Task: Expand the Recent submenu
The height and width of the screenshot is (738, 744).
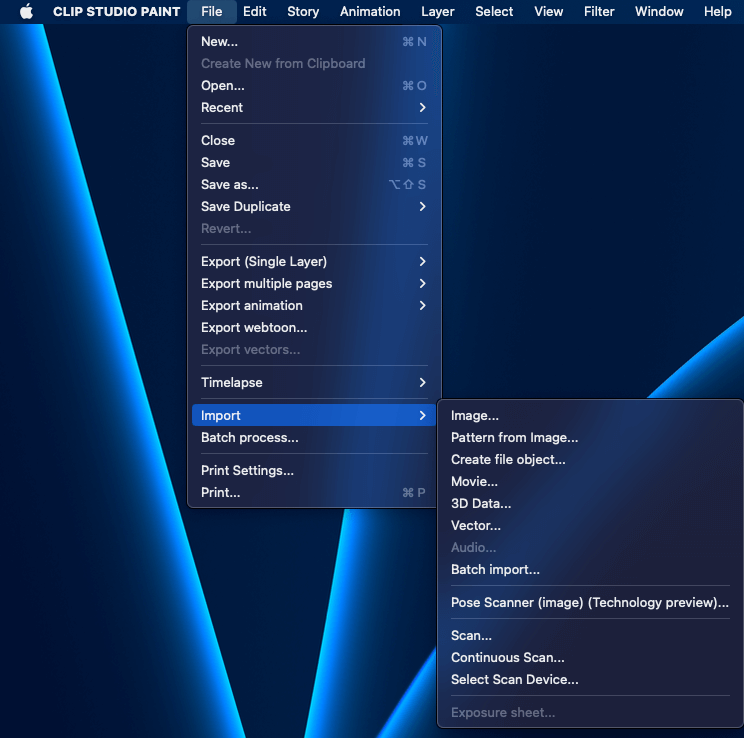Action: click(x=314, y=108)
